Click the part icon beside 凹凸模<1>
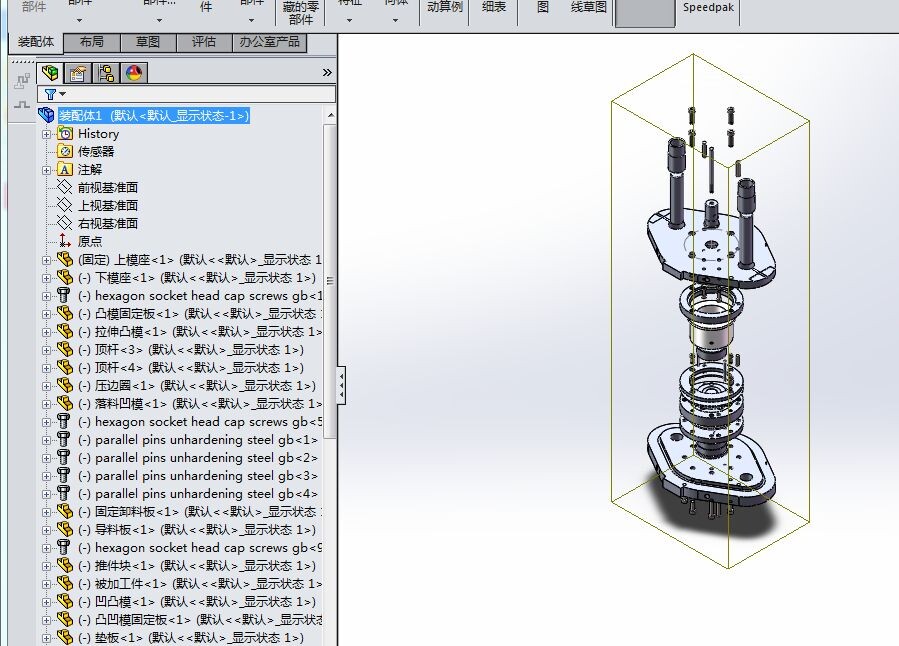Viewport: 899px width, 646px height. tap(65, 602)
